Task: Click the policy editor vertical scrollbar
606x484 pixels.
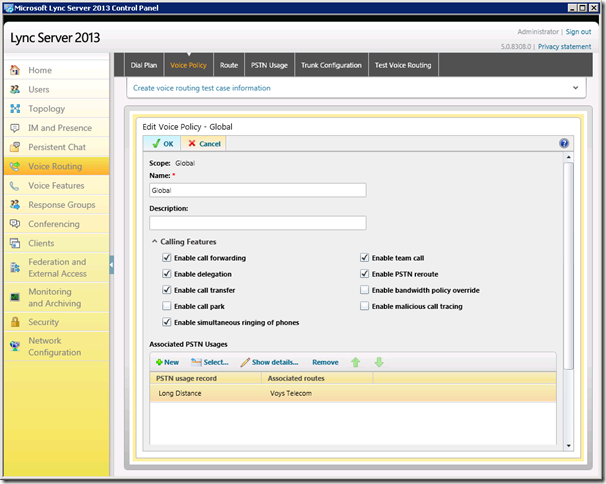Action: [x=568, y=266]
